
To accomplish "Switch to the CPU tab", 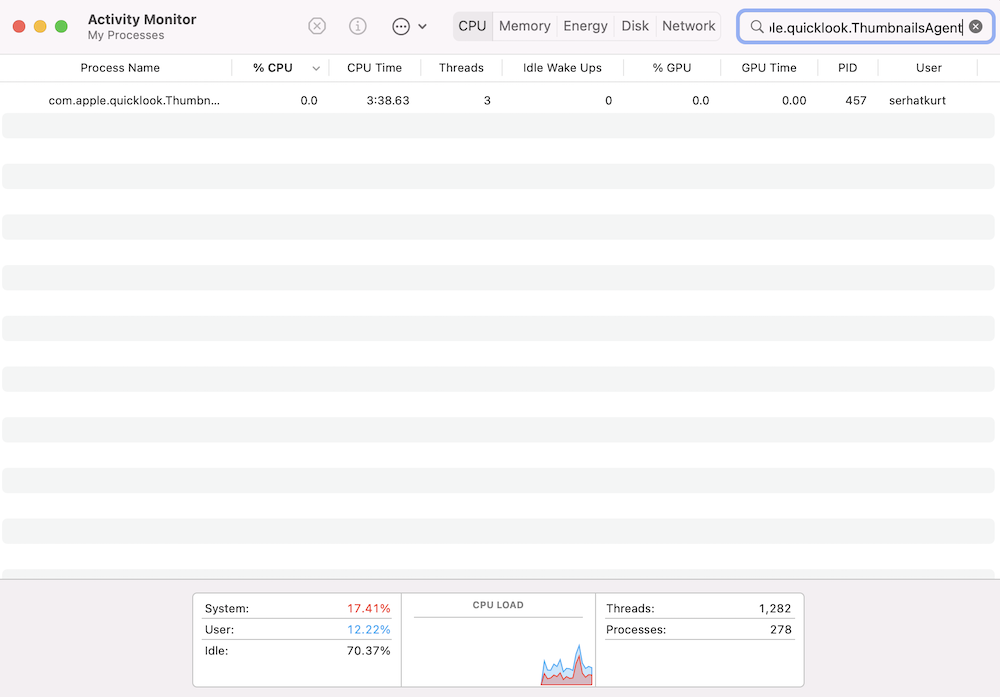I will click(x=473, y=26).
